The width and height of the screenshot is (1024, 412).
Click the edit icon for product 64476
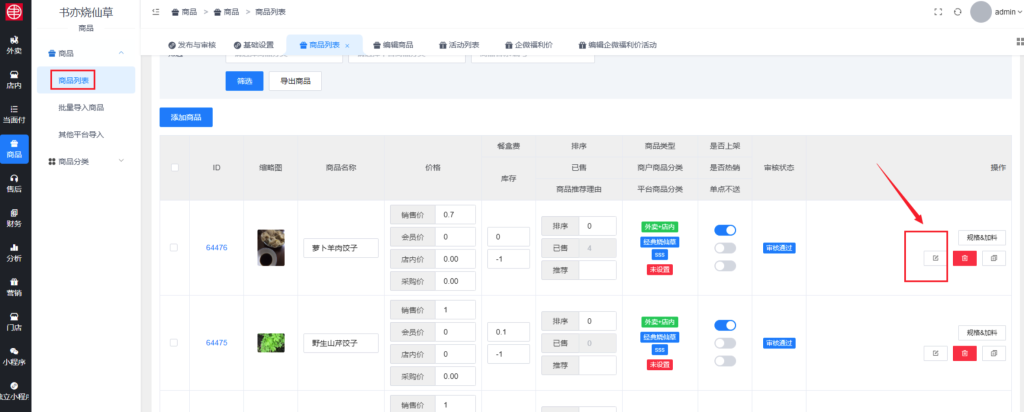[935, 258]
